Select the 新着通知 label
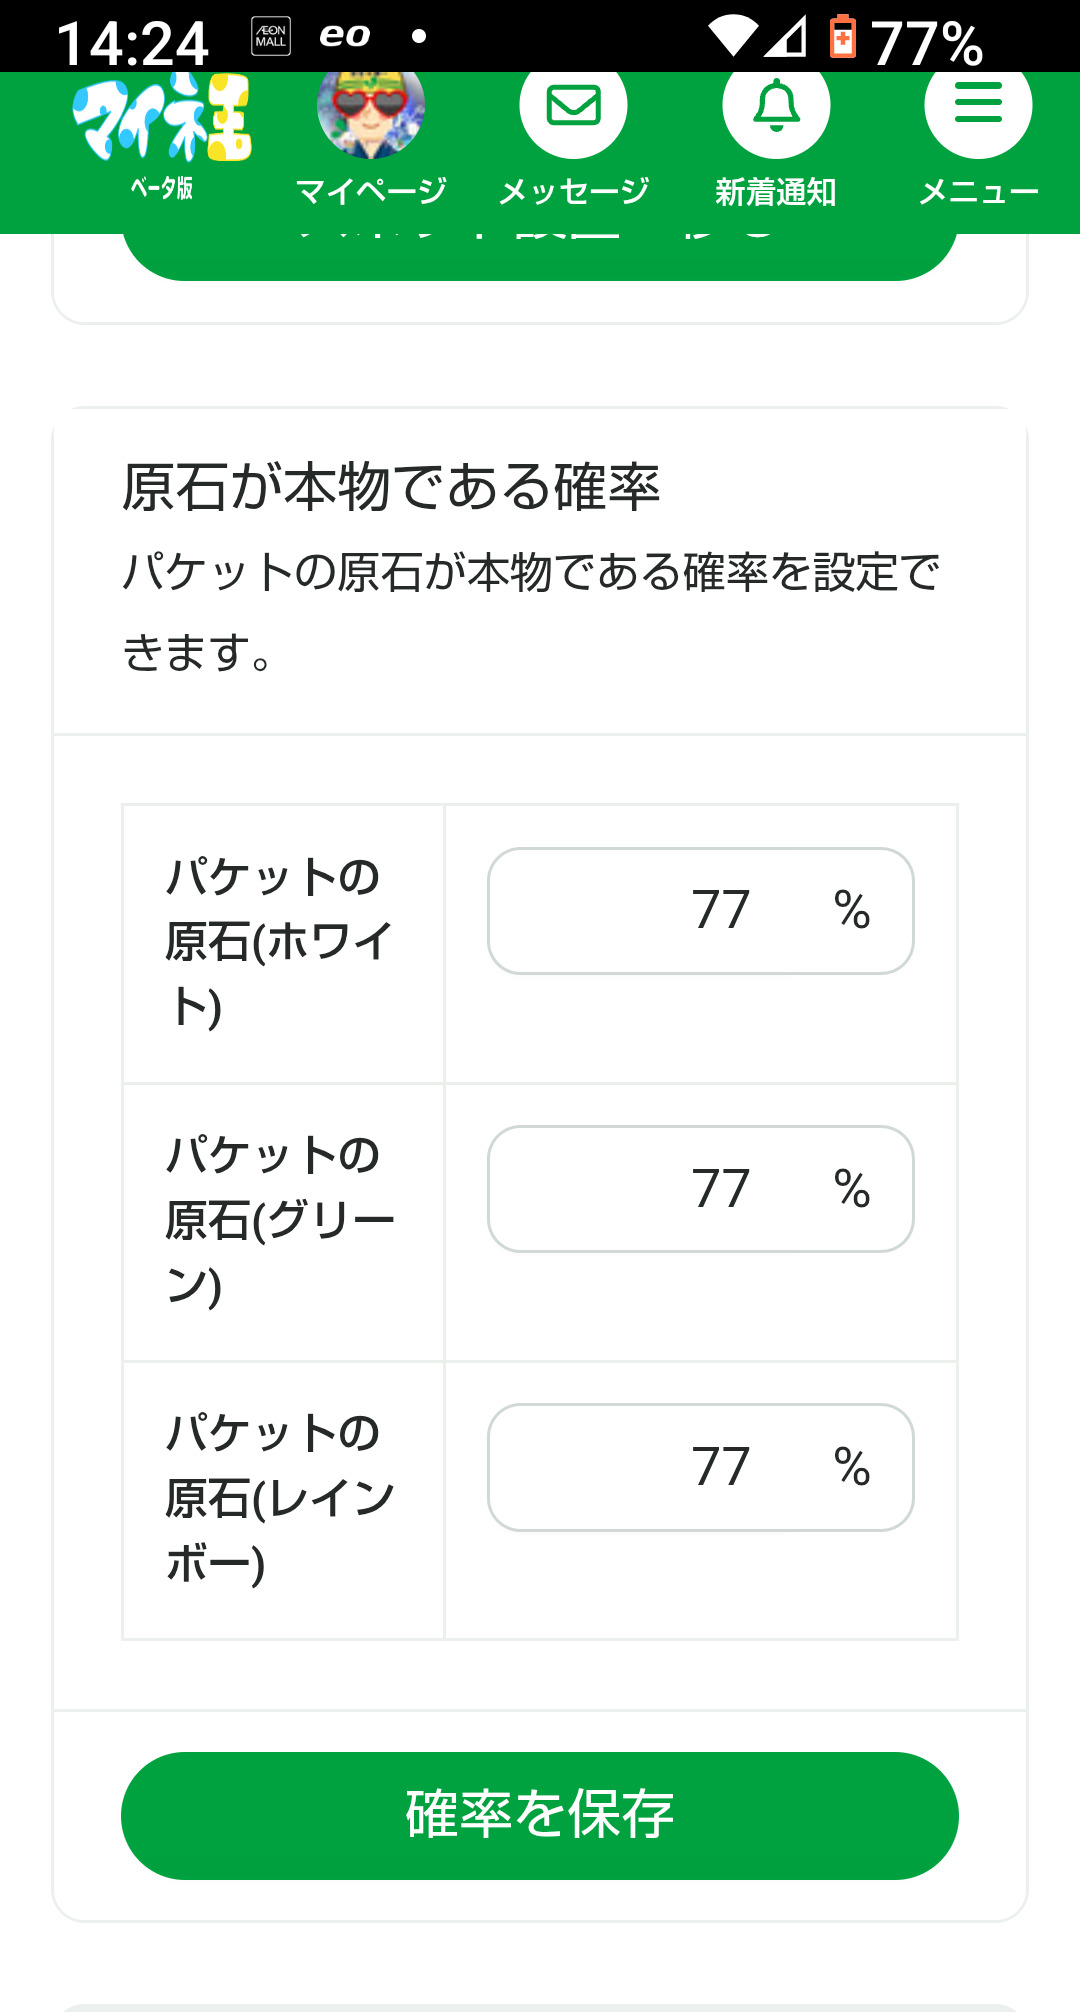Image resolution: width=1080 pixels, height=2012 pixels. point(776,191)
